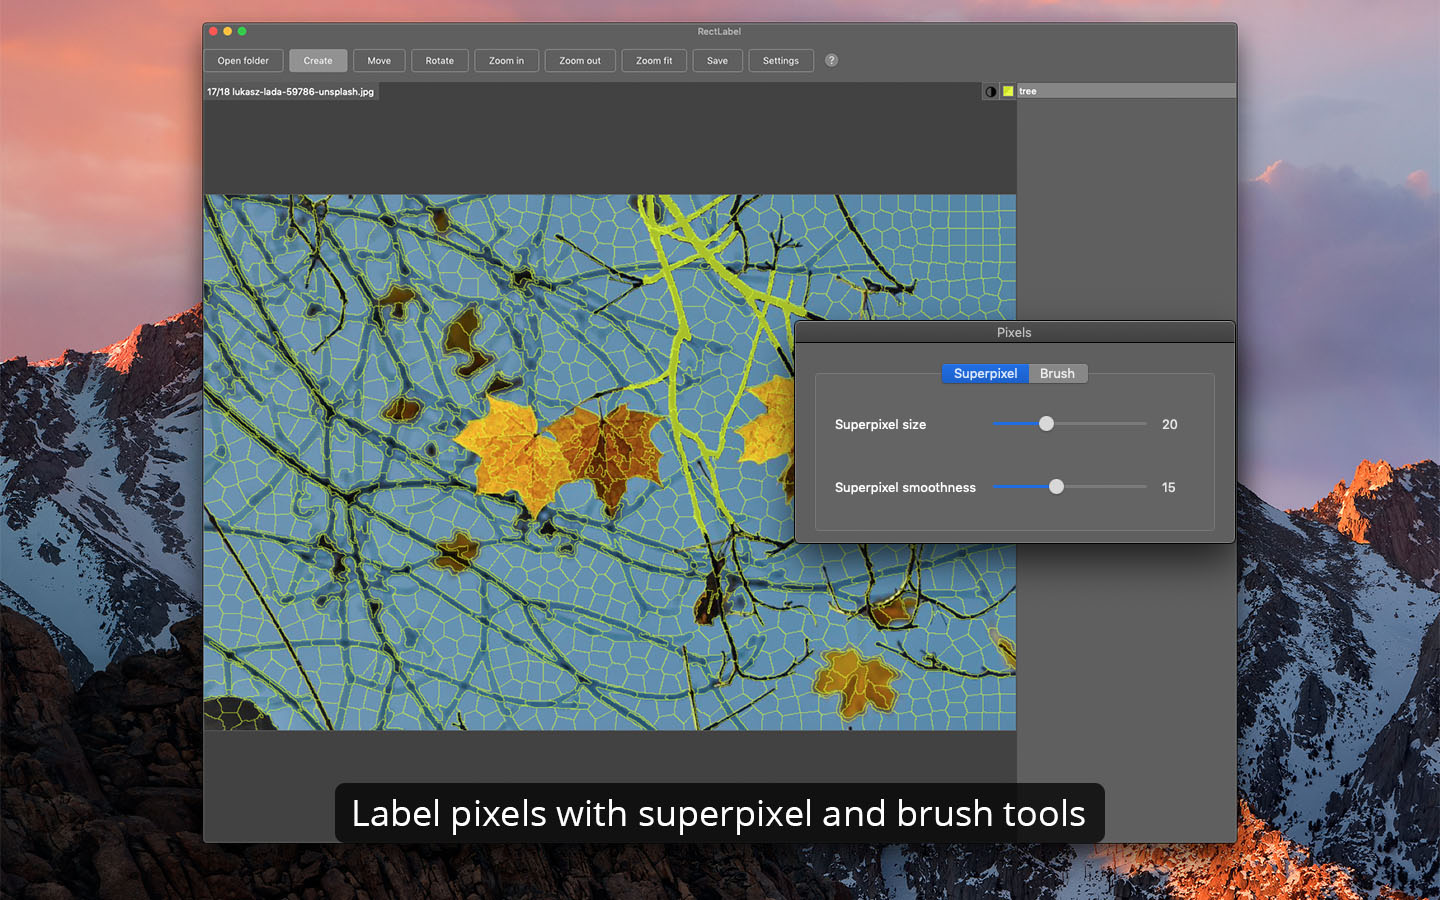The image size is (1440, 900).
Task: Click the yellow tree label color swatch
Action: coord(1008,91)
